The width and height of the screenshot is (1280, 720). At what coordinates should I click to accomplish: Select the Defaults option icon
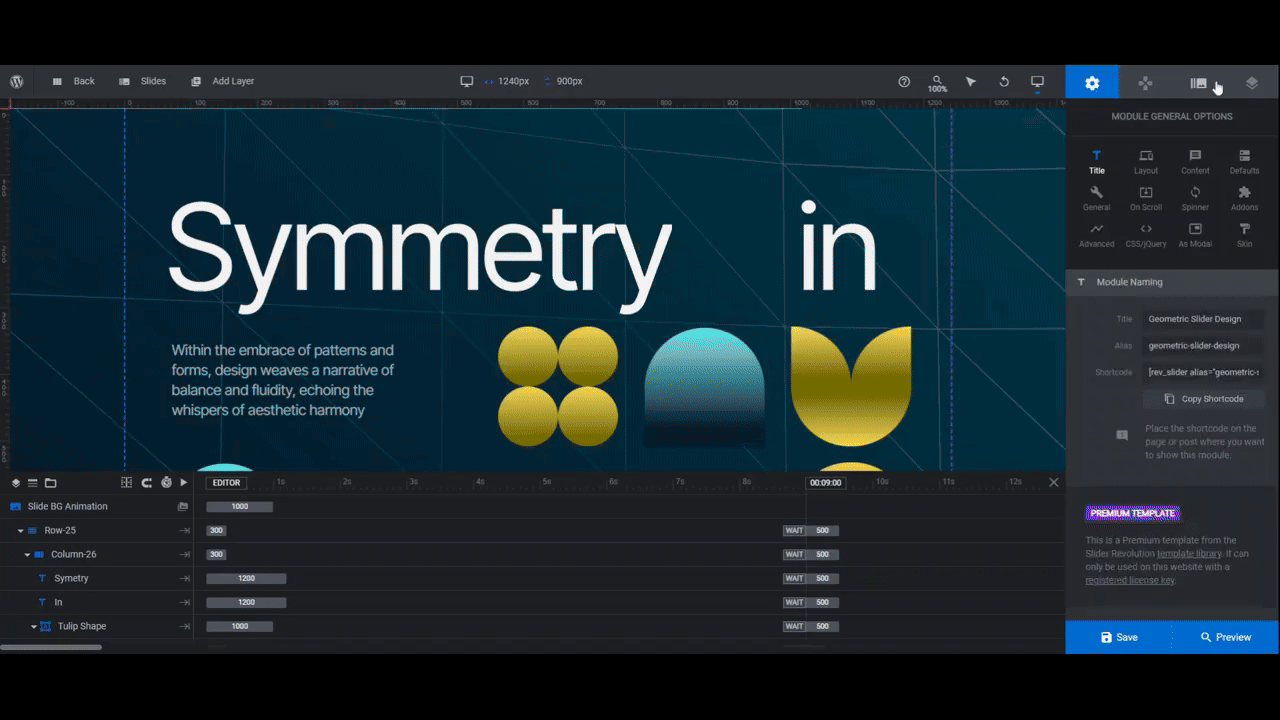point(1244,162)
